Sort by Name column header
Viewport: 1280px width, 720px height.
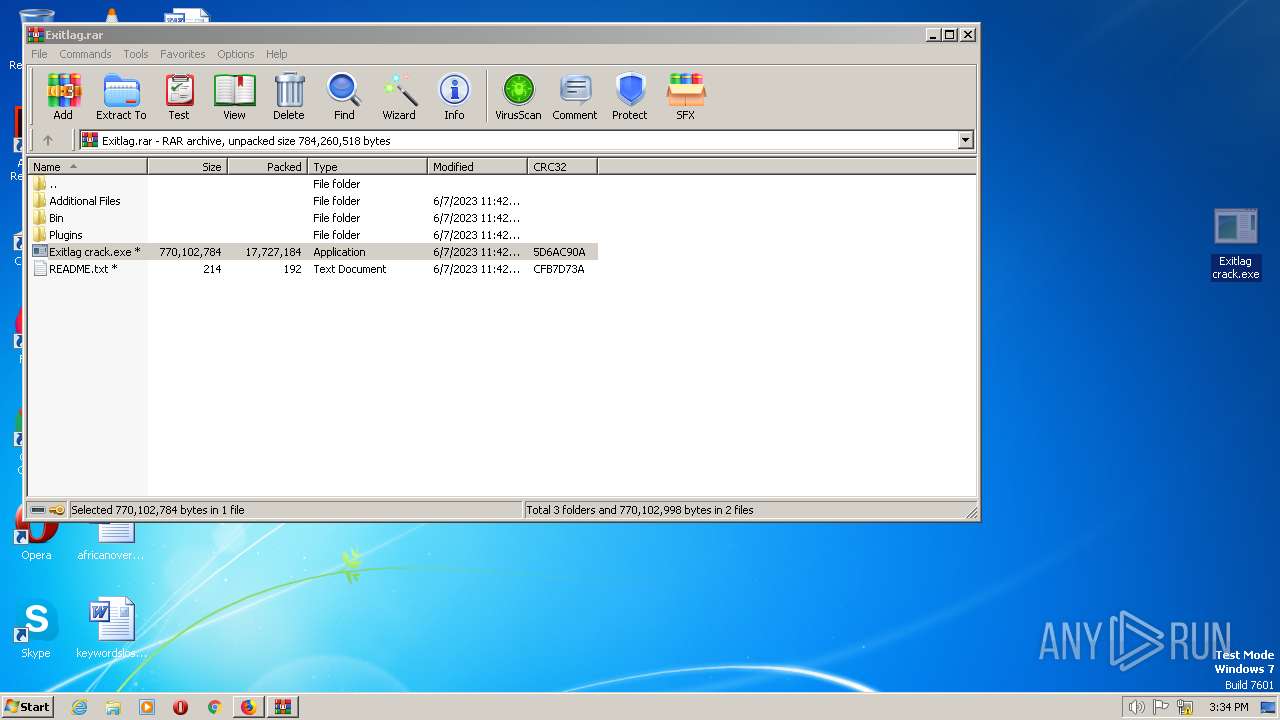click(x=88, y=167)
